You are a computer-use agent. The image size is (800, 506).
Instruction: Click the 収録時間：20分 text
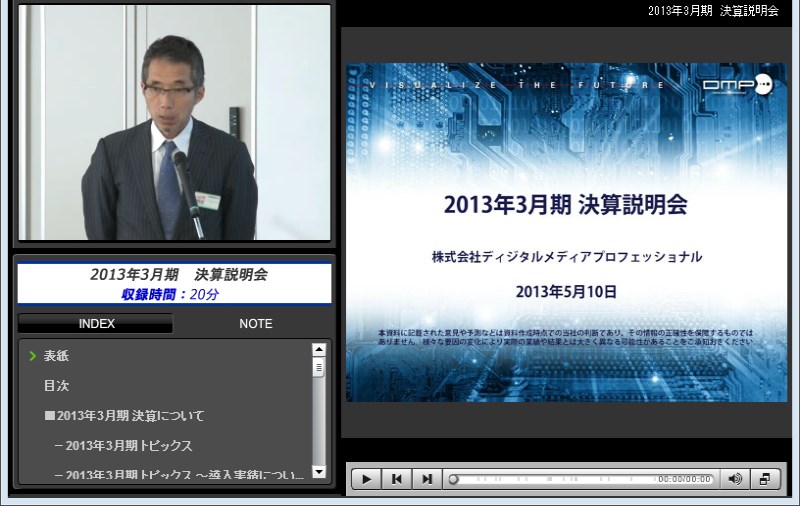click(170, 294)
